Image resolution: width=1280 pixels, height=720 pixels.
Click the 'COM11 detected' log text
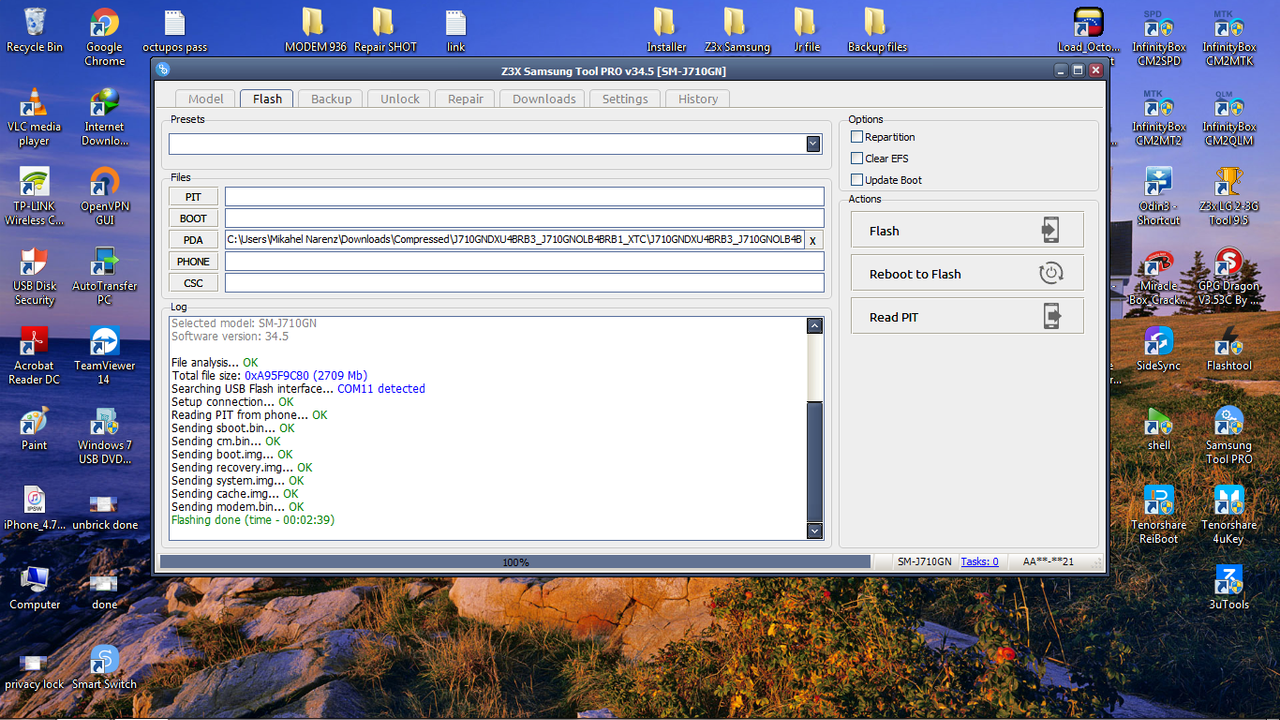[381, 389]
